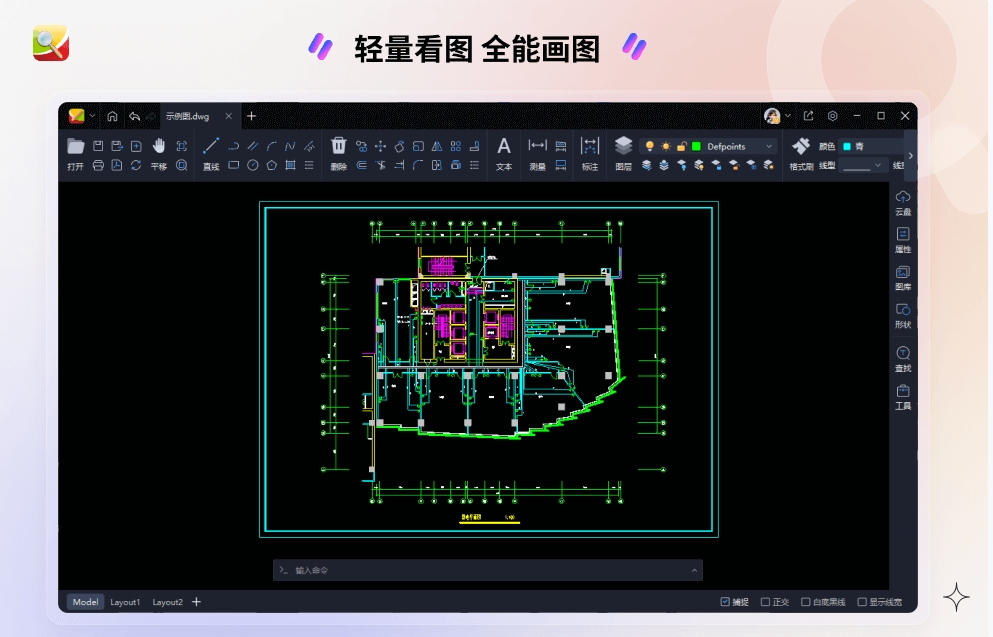Switch to the Layout1 tab

[x=125, y=602]
